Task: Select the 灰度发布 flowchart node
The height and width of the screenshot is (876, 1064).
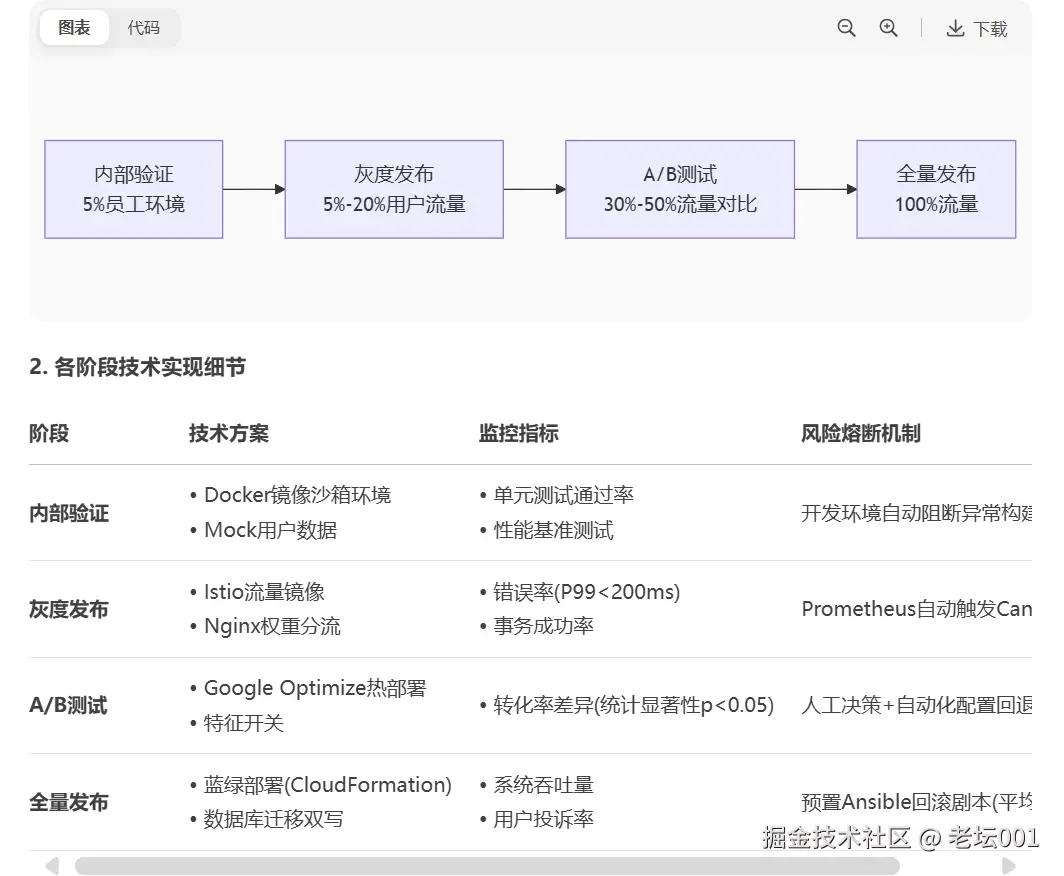Action: click(393, 188)
